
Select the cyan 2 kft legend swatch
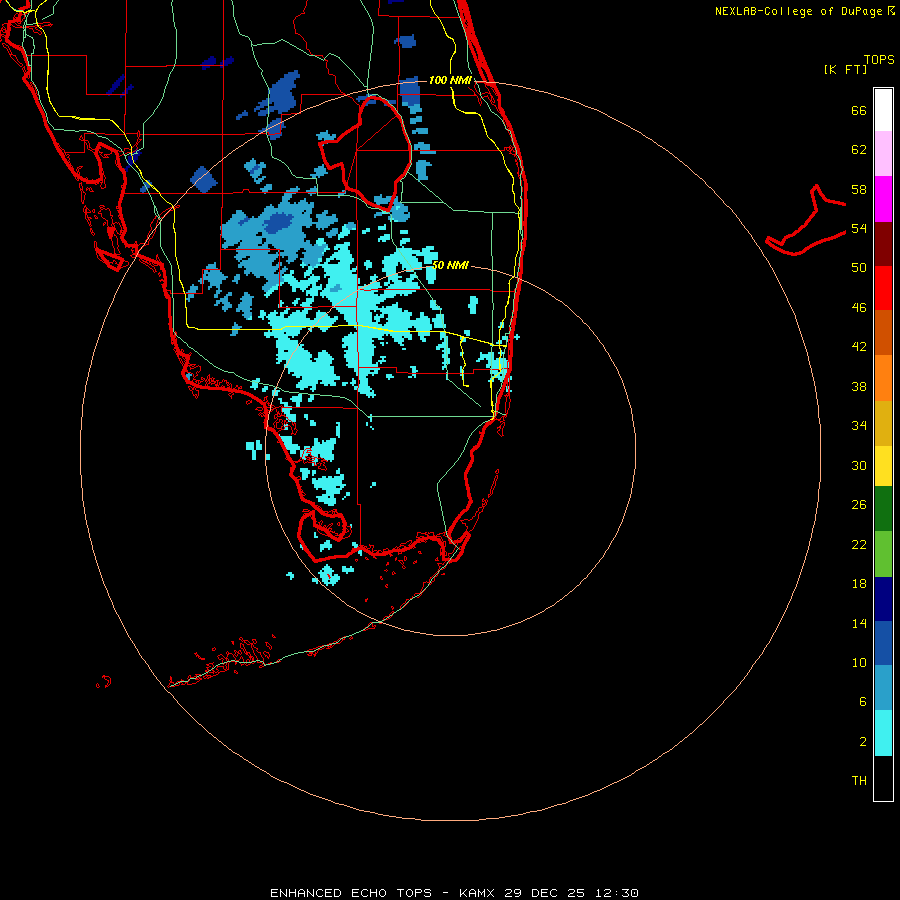click(x=883, y=733)
